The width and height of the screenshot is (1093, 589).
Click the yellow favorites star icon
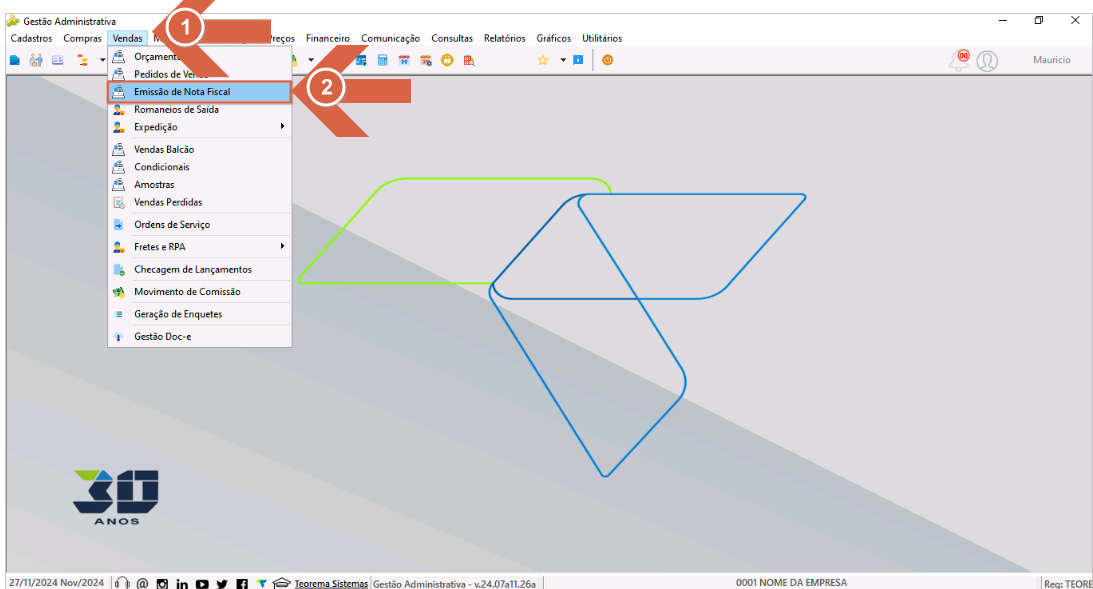point(543,60)
